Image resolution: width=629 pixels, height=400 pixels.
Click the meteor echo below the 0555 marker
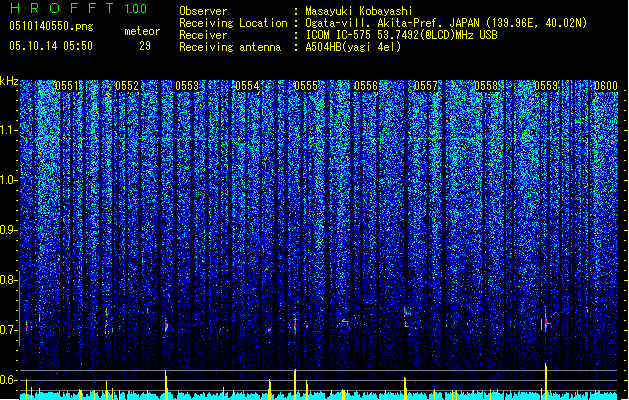click(295, 325)
